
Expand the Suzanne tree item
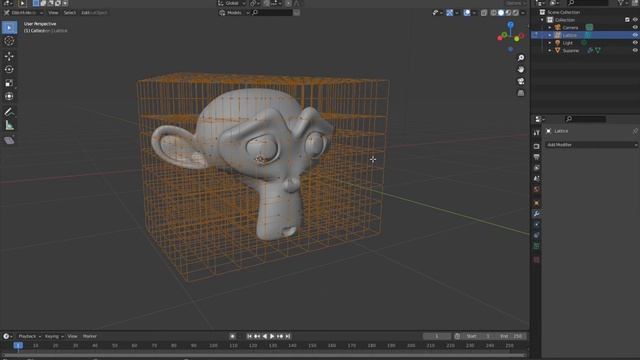tap(550, 51)
